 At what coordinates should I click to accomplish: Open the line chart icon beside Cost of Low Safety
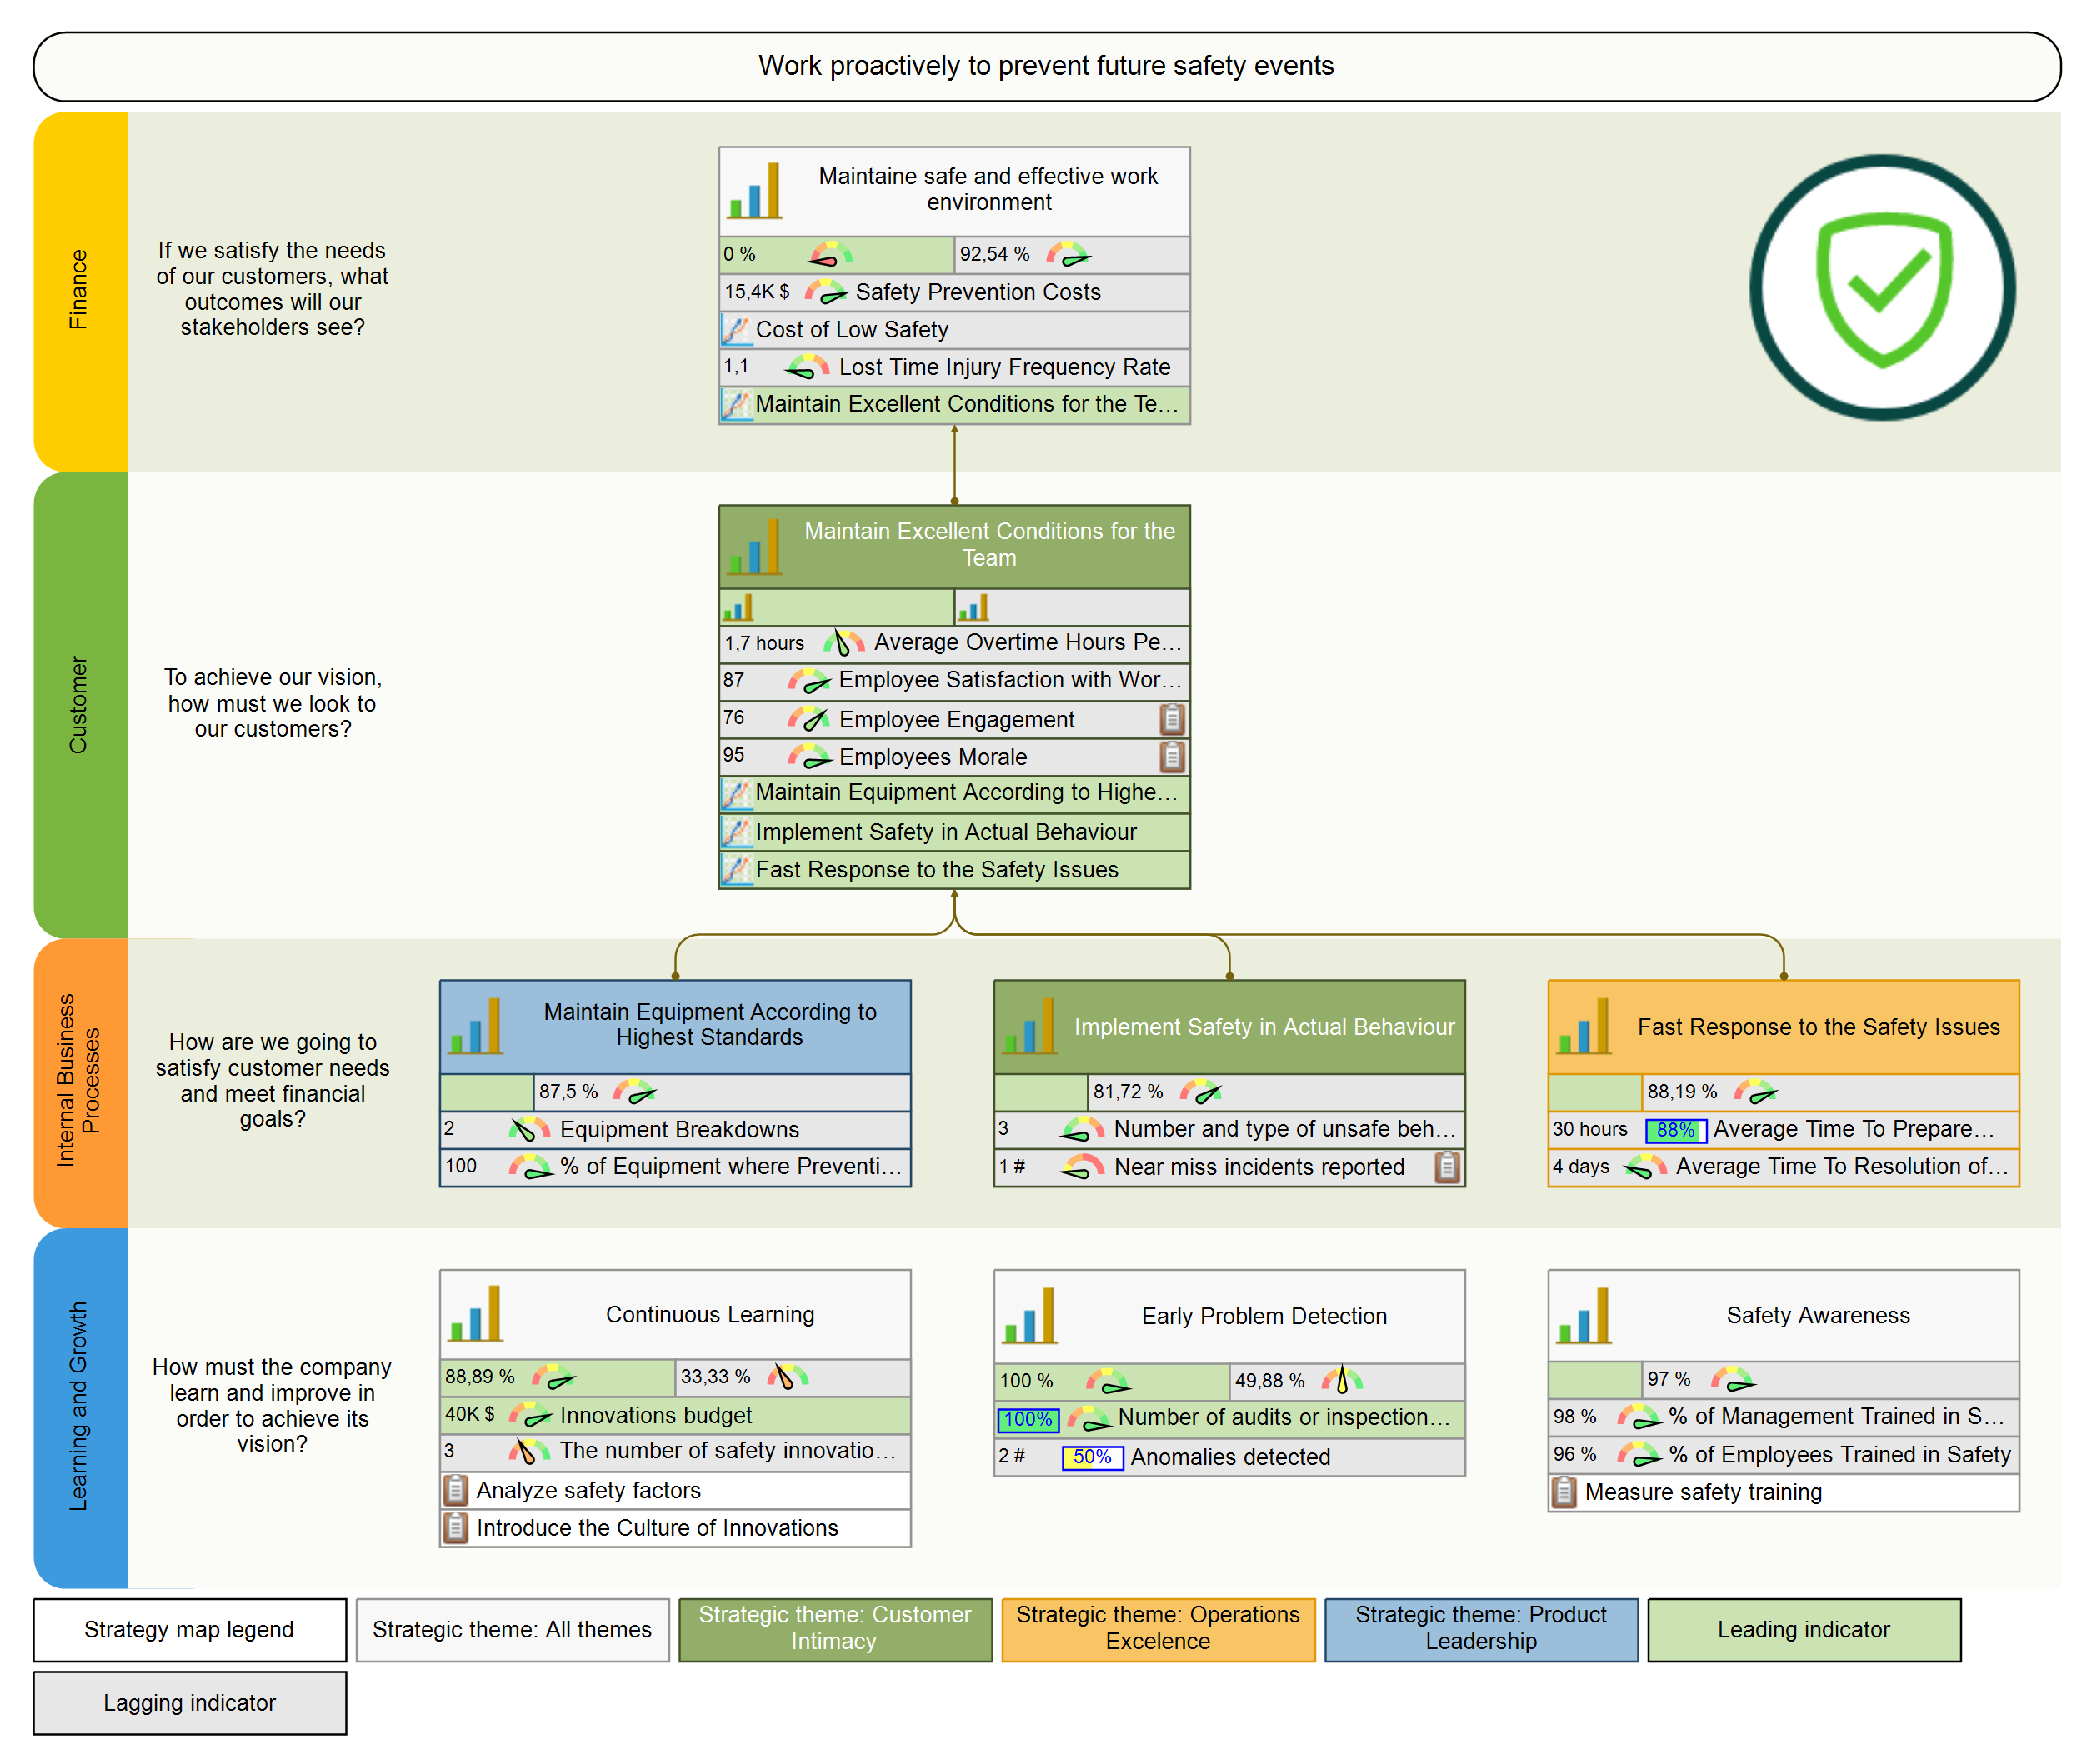coord(736,329)
